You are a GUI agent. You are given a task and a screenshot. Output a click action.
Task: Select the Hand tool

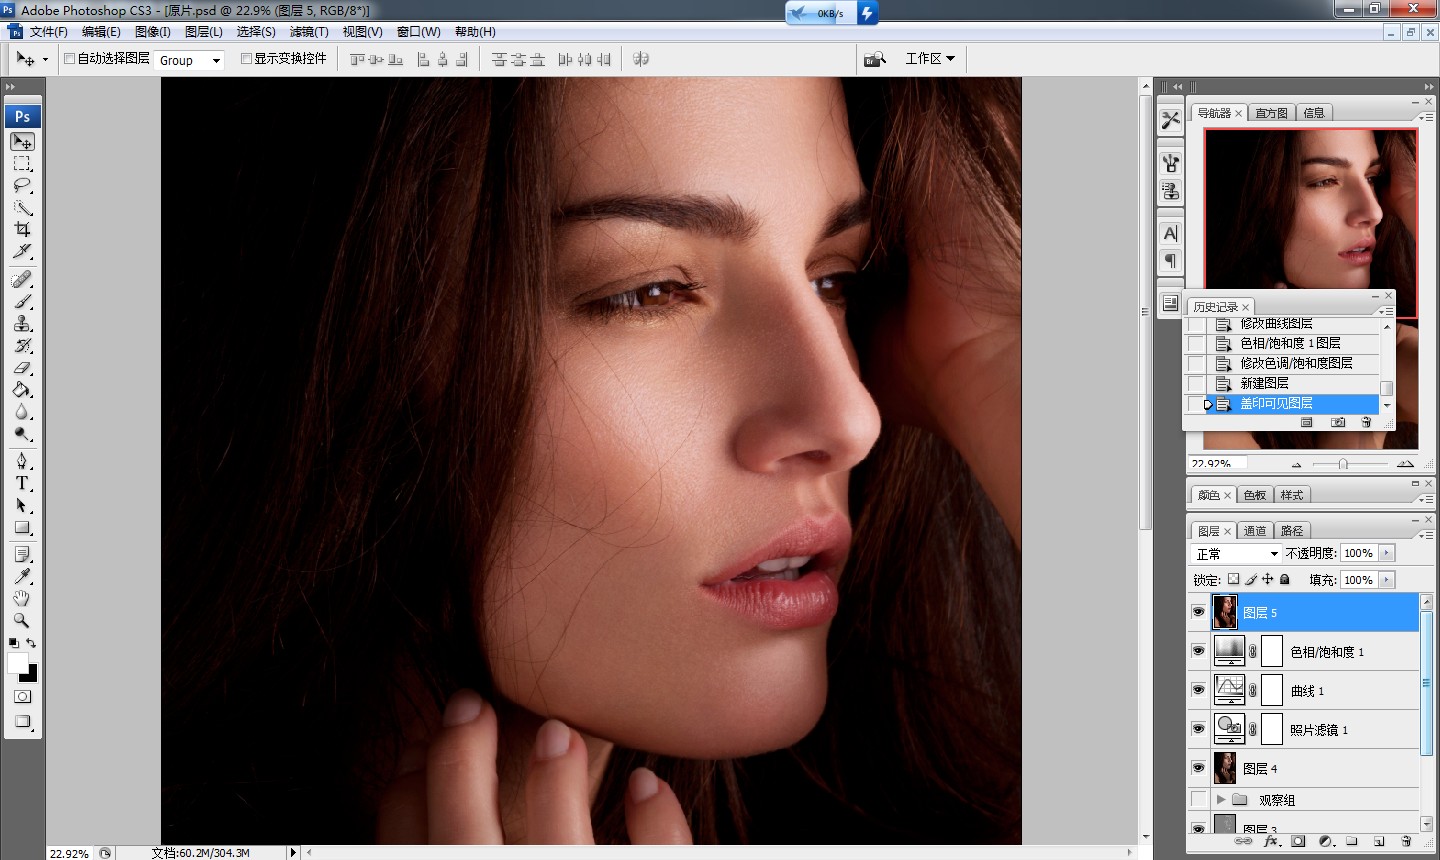point(22,599)
